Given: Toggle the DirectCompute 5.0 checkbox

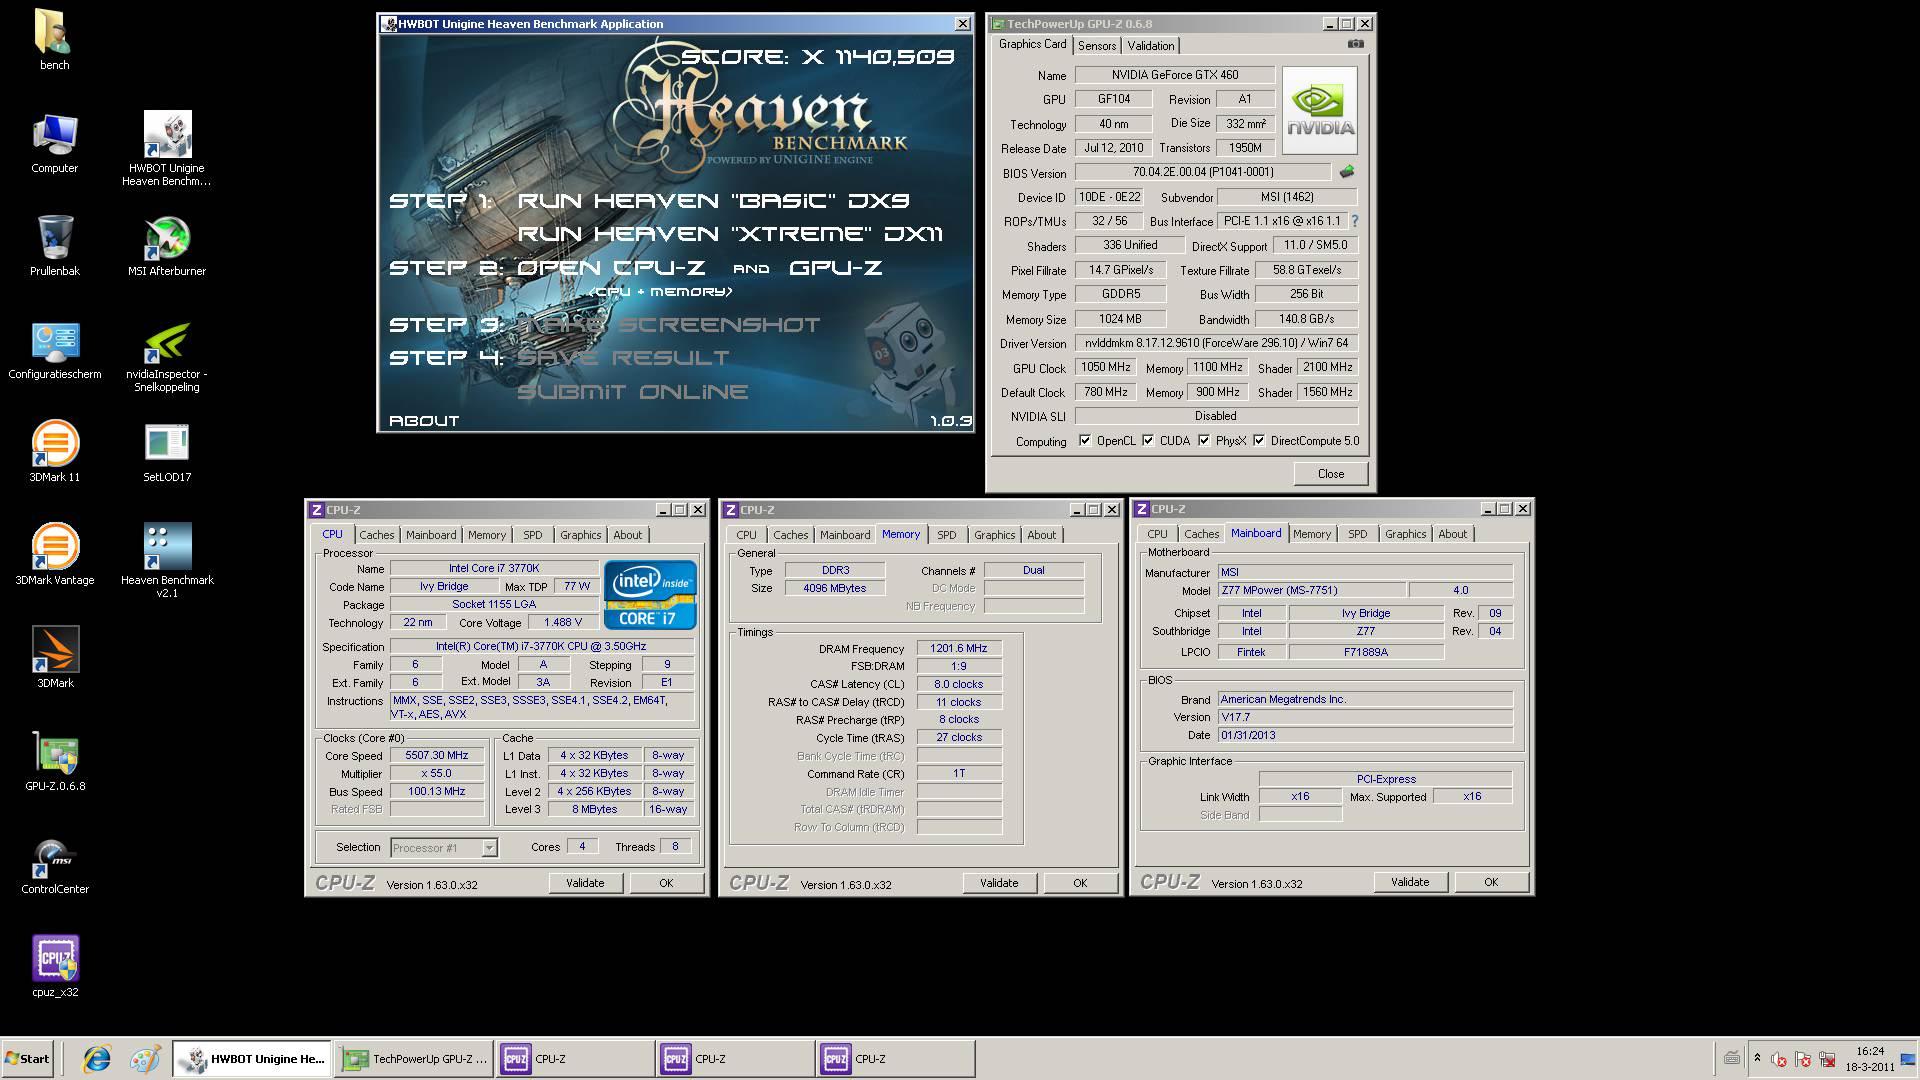Looking at the screenshot, I should [1259, 441].
